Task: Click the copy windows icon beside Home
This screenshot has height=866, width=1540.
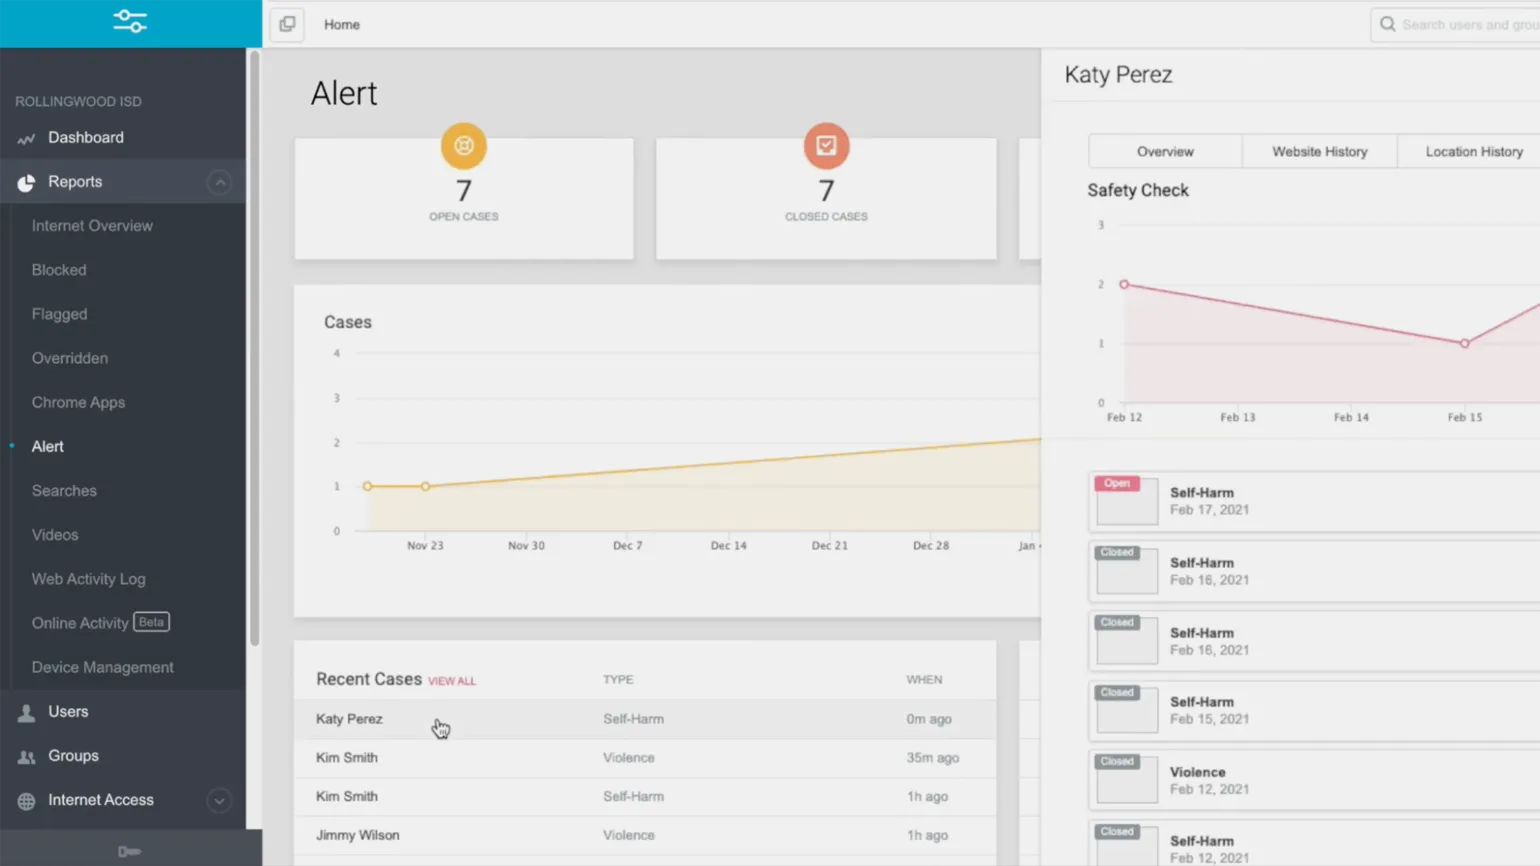Action: click(287, 24)
